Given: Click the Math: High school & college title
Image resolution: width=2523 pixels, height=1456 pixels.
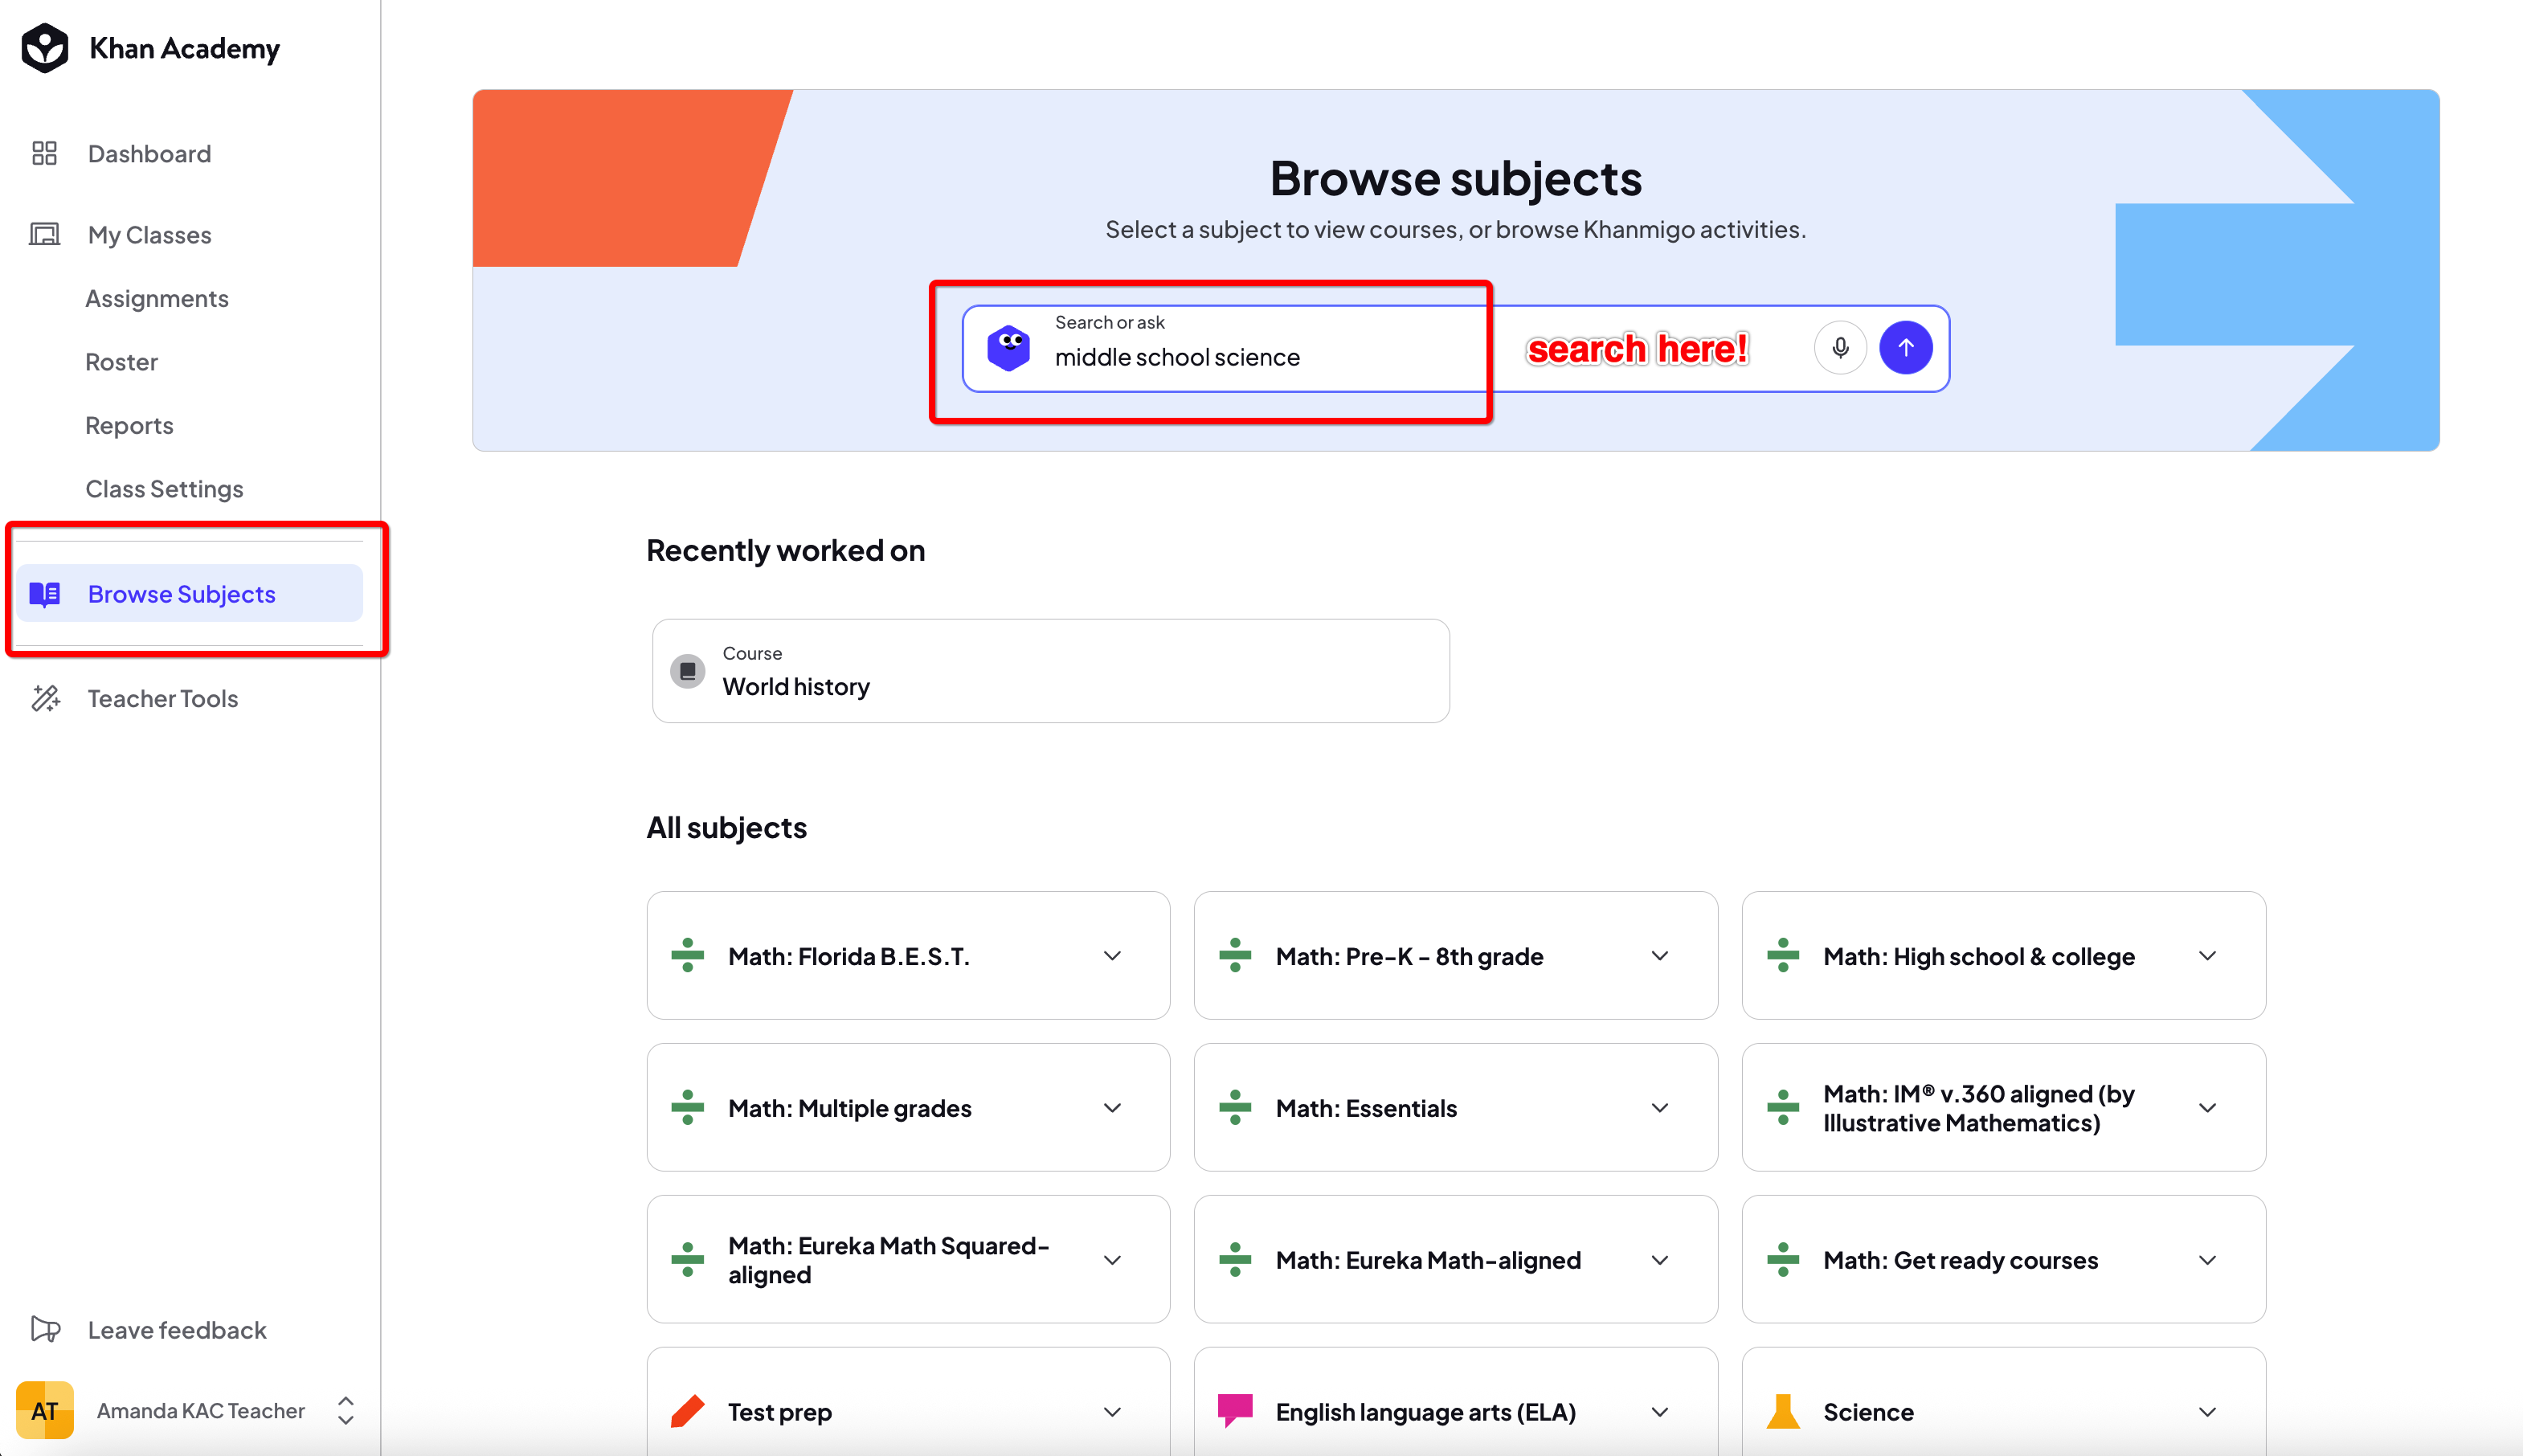Looking at the screenshot, I should [1979, 956].
